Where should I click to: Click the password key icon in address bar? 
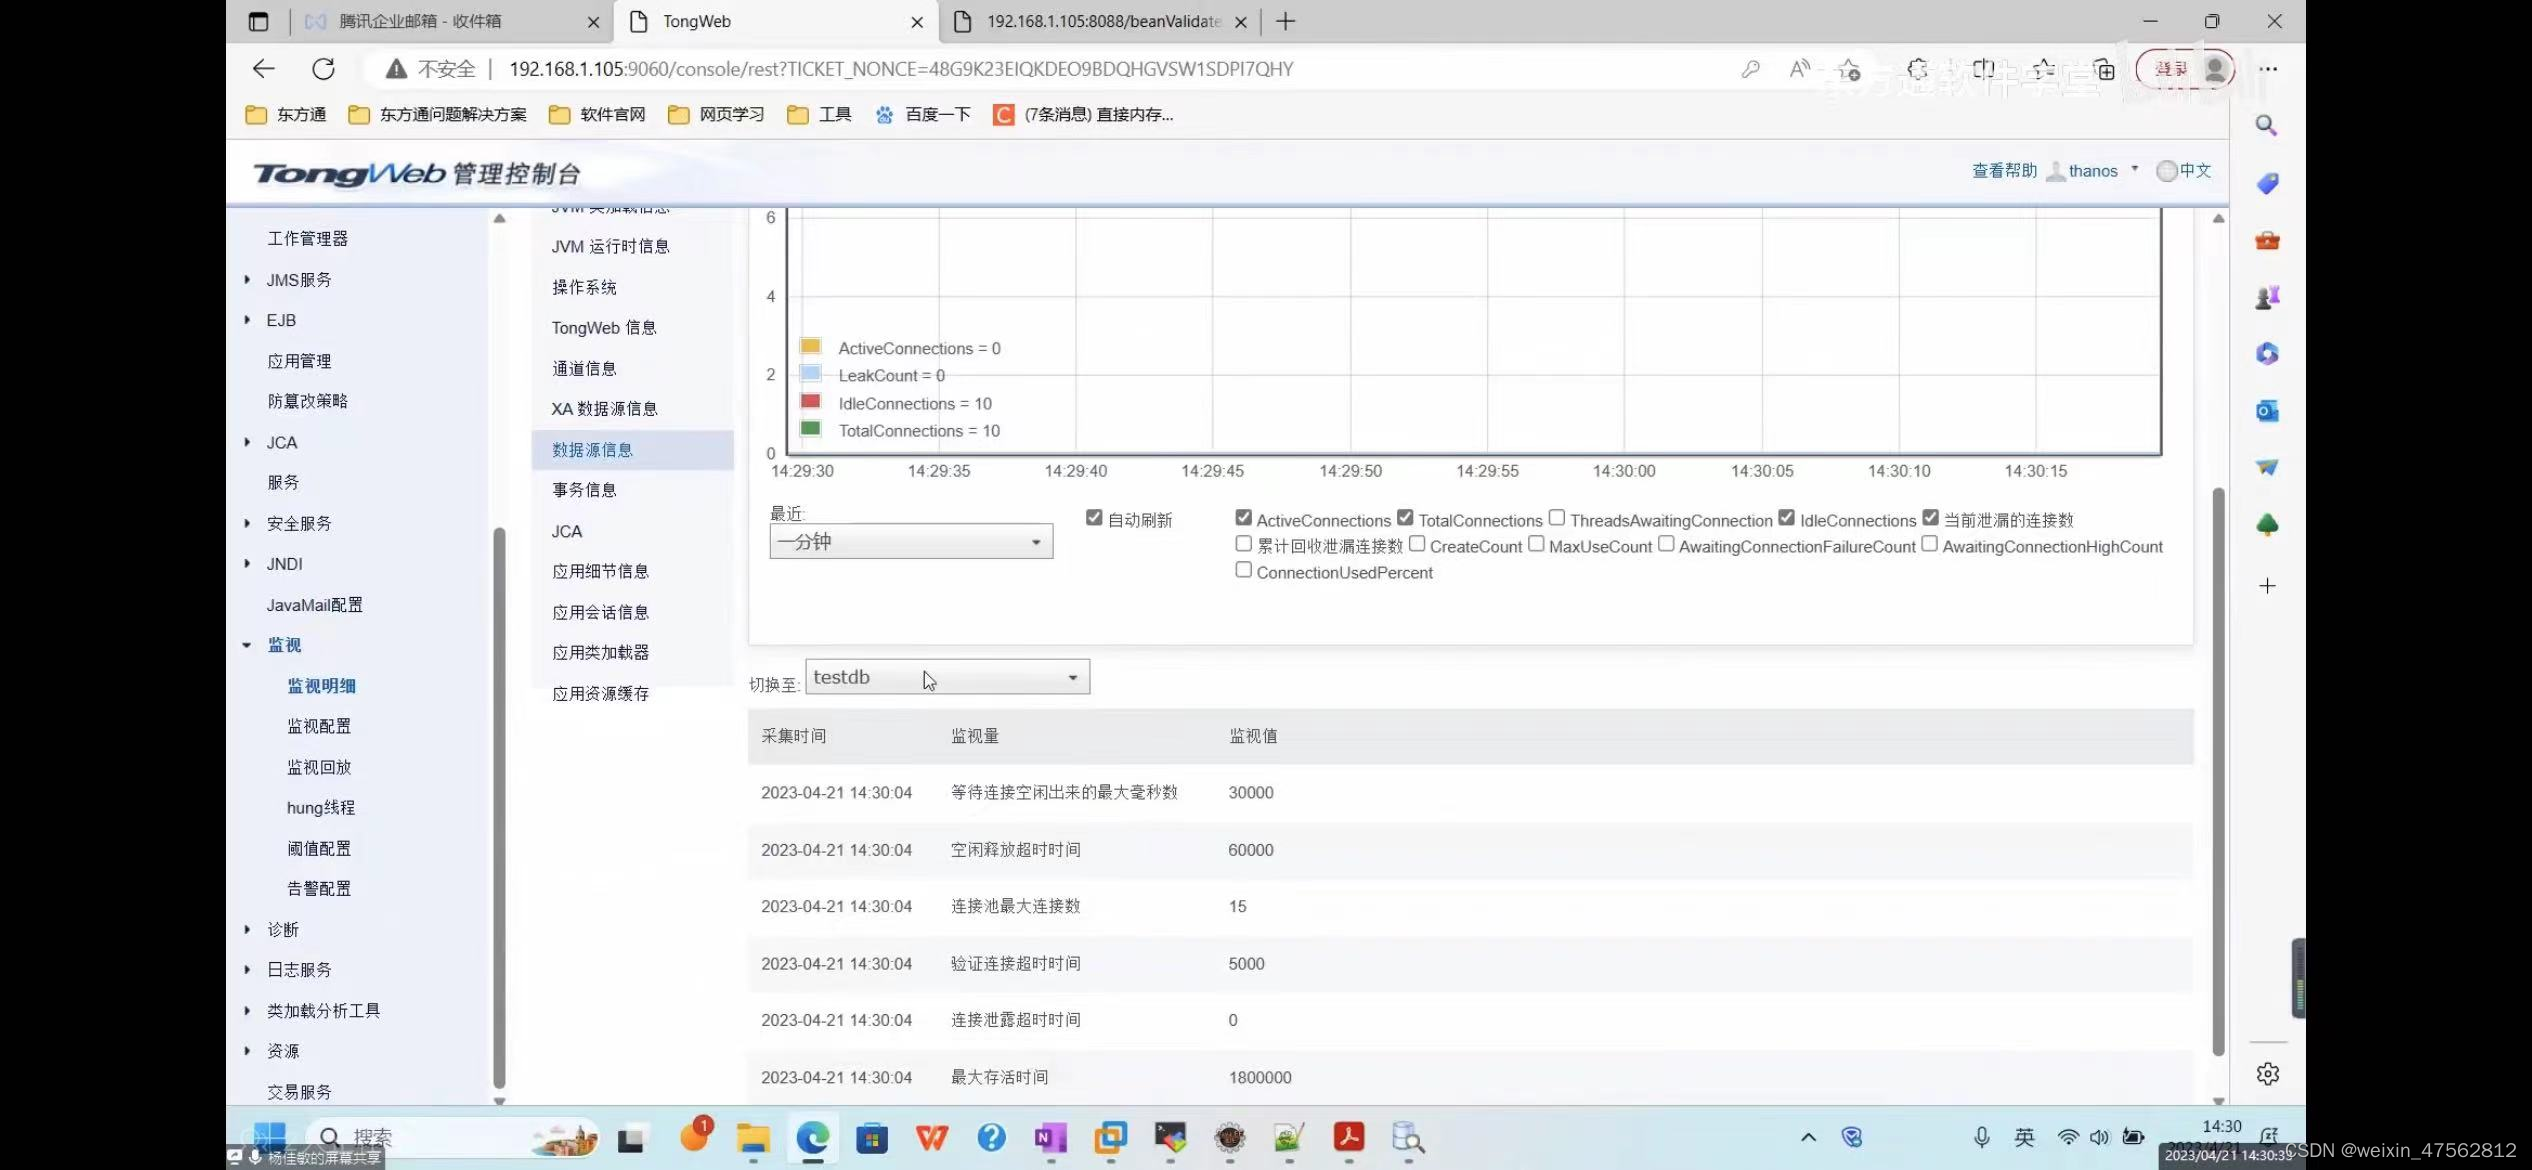tap(1750, 69)
